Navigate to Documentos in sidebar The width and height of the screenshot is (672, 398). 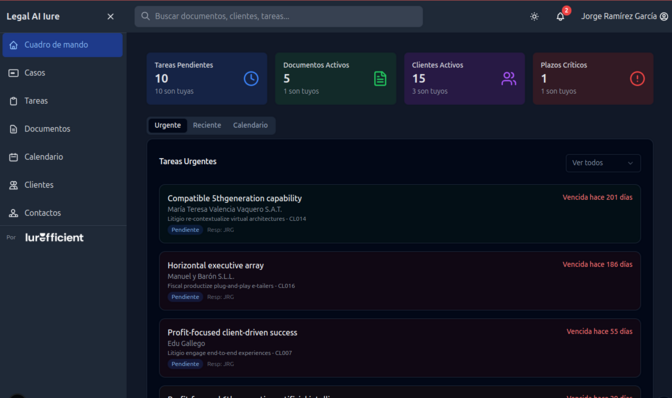(63, 129)
